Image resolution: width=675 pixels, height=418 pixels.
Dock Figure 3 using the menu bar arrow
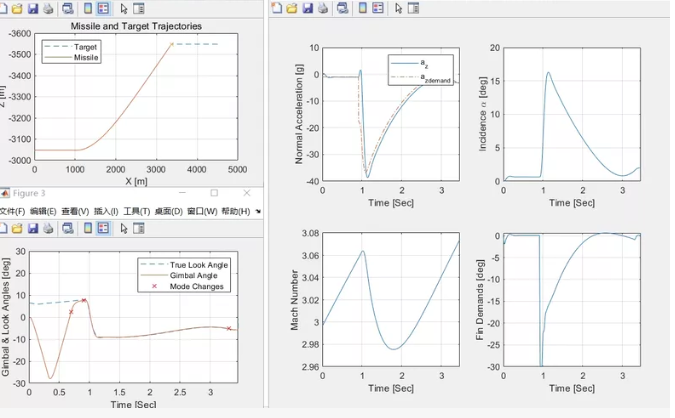(x=258, y=211)
